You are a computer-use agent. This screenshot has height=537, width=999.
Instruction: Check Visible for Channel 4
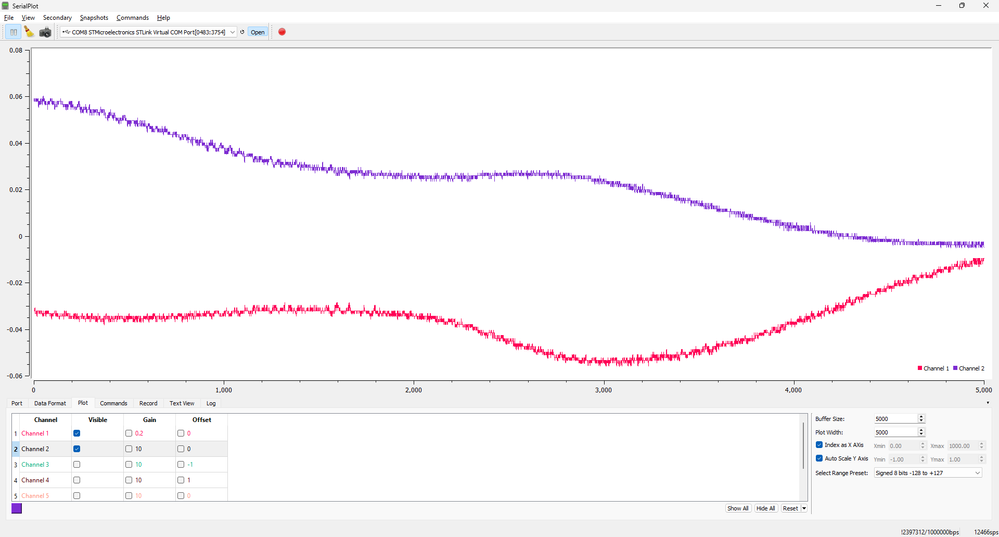[x=76, y=480]
